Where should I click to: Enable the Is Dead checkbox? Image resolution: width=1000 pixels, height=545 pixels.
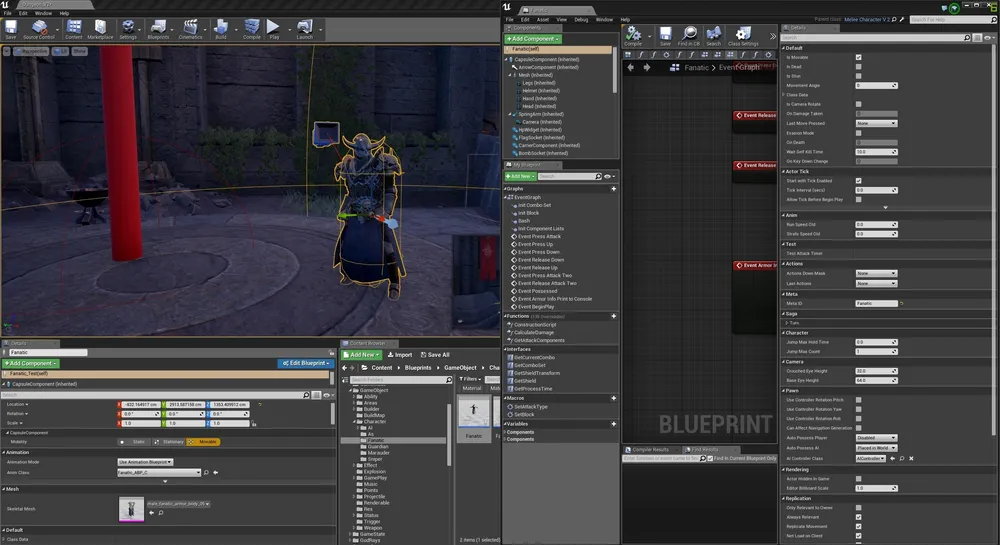[858, 67]
